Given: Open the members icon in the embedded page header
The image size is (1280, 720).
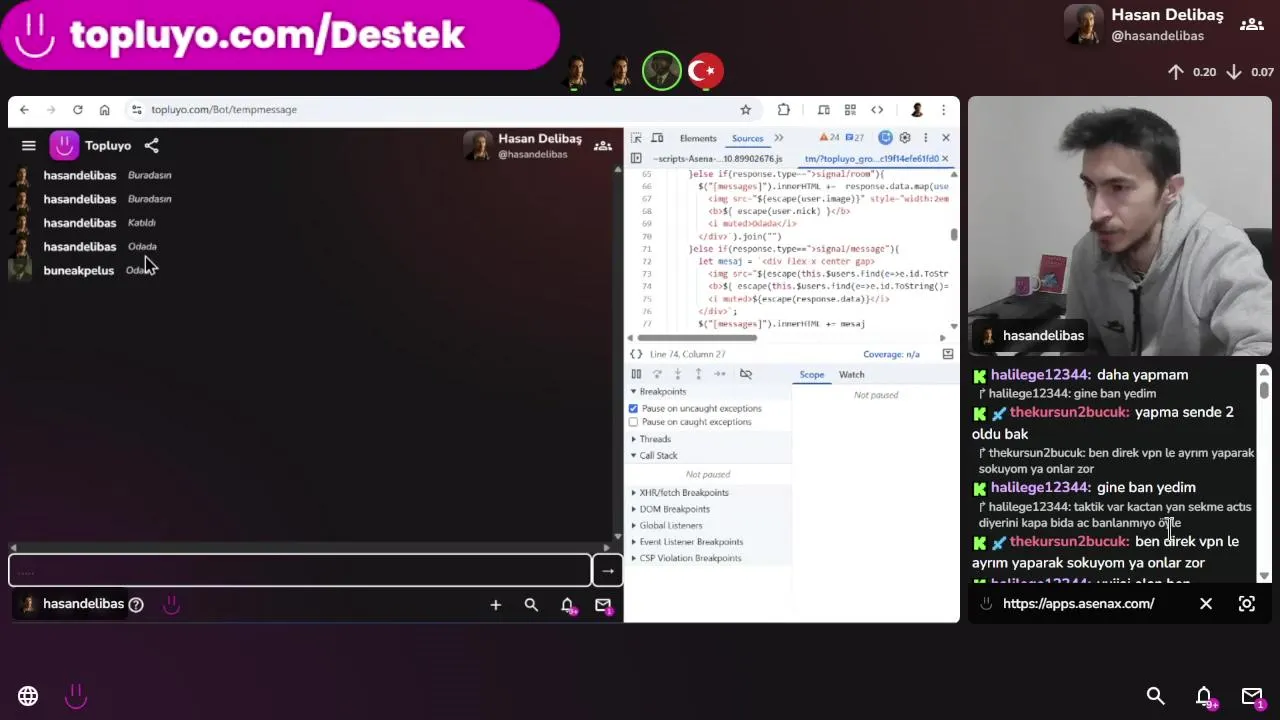Looking at the screenshot, I should [x=602, y=146].
